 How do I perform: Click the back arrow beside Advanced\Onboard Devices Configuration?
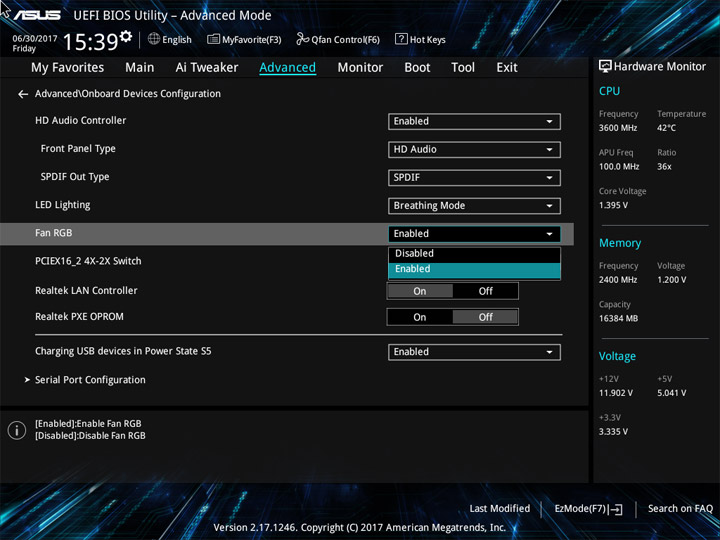click(x=23, y=94)
